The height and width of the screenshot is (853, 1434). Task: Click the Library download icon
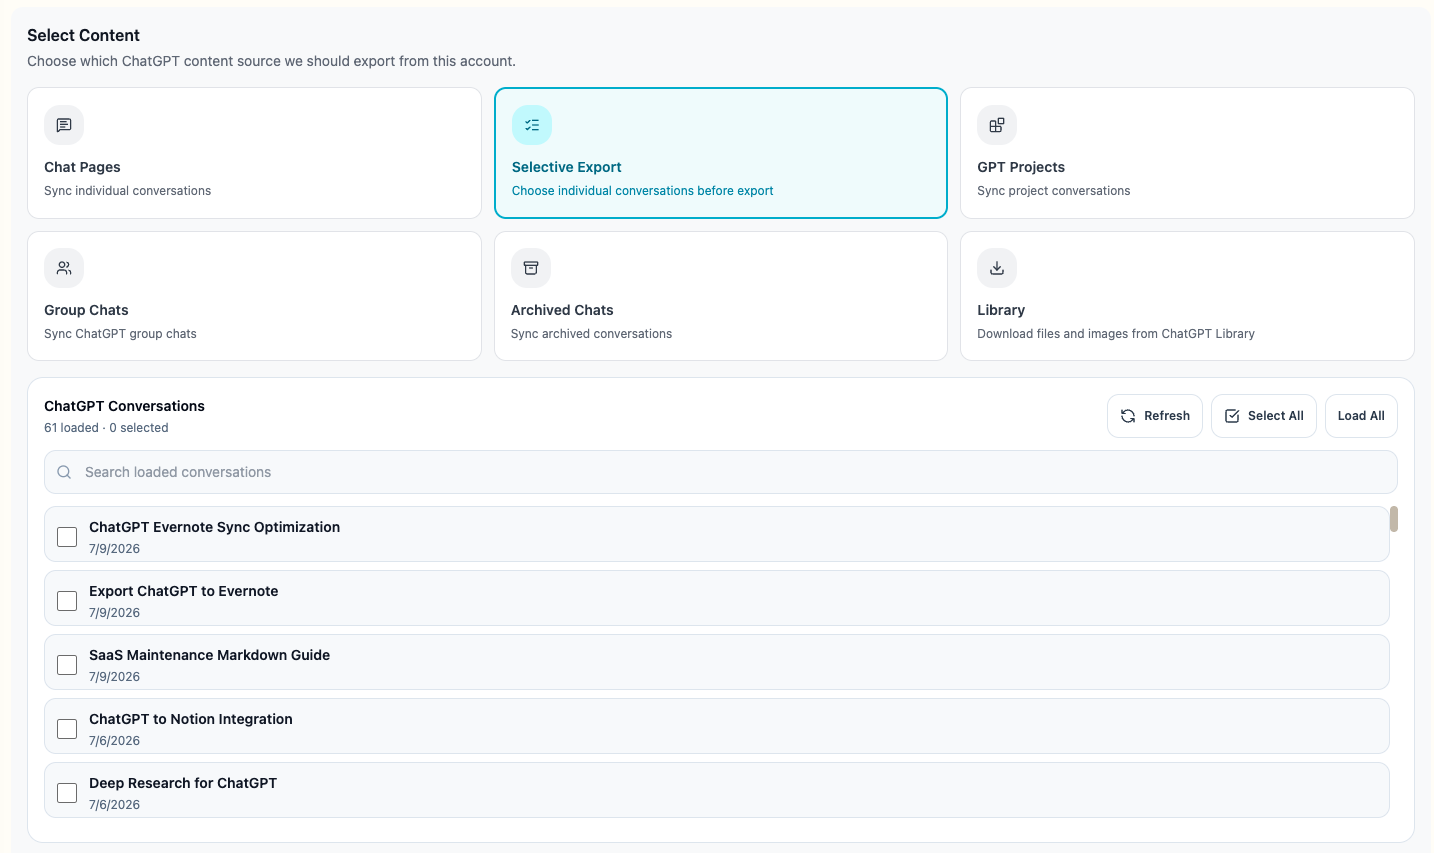click(997, 268)
